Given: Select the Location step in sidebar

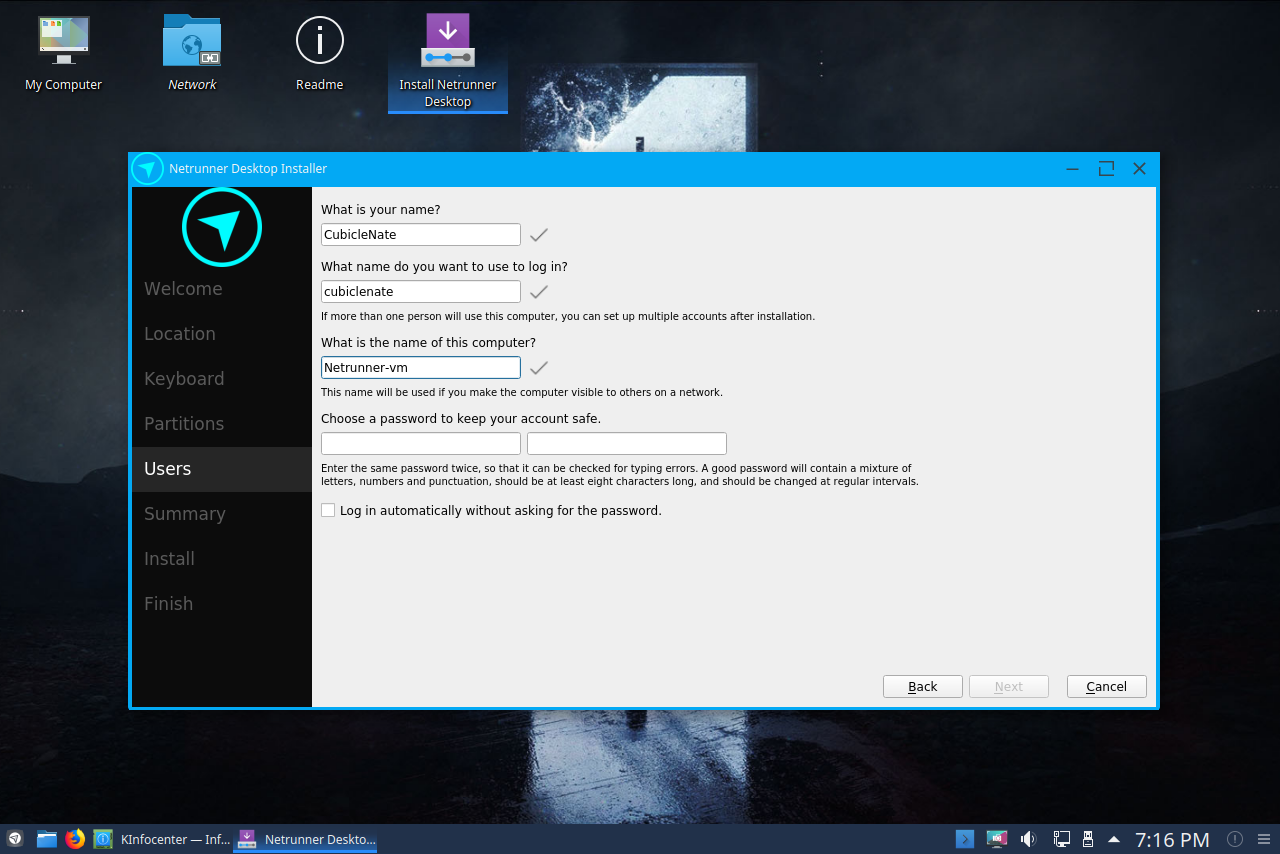Looking at the screenshot, I should pos(222,334).
